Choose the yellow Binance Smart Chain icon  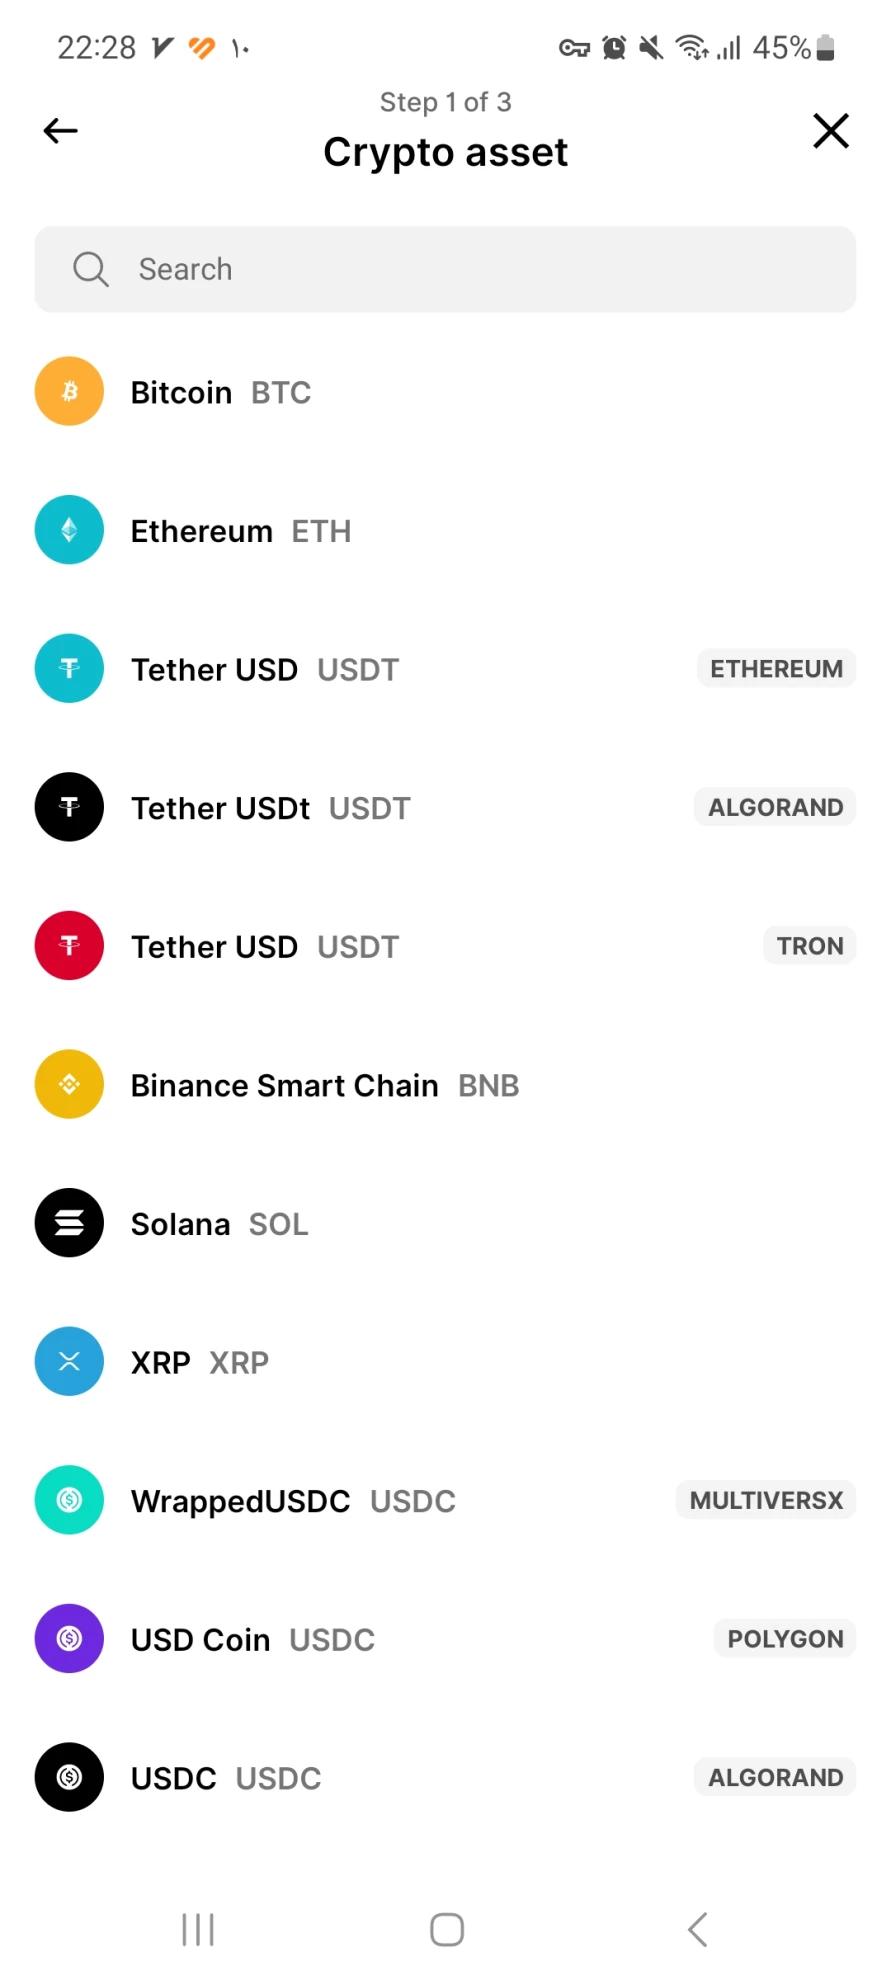69,1084
